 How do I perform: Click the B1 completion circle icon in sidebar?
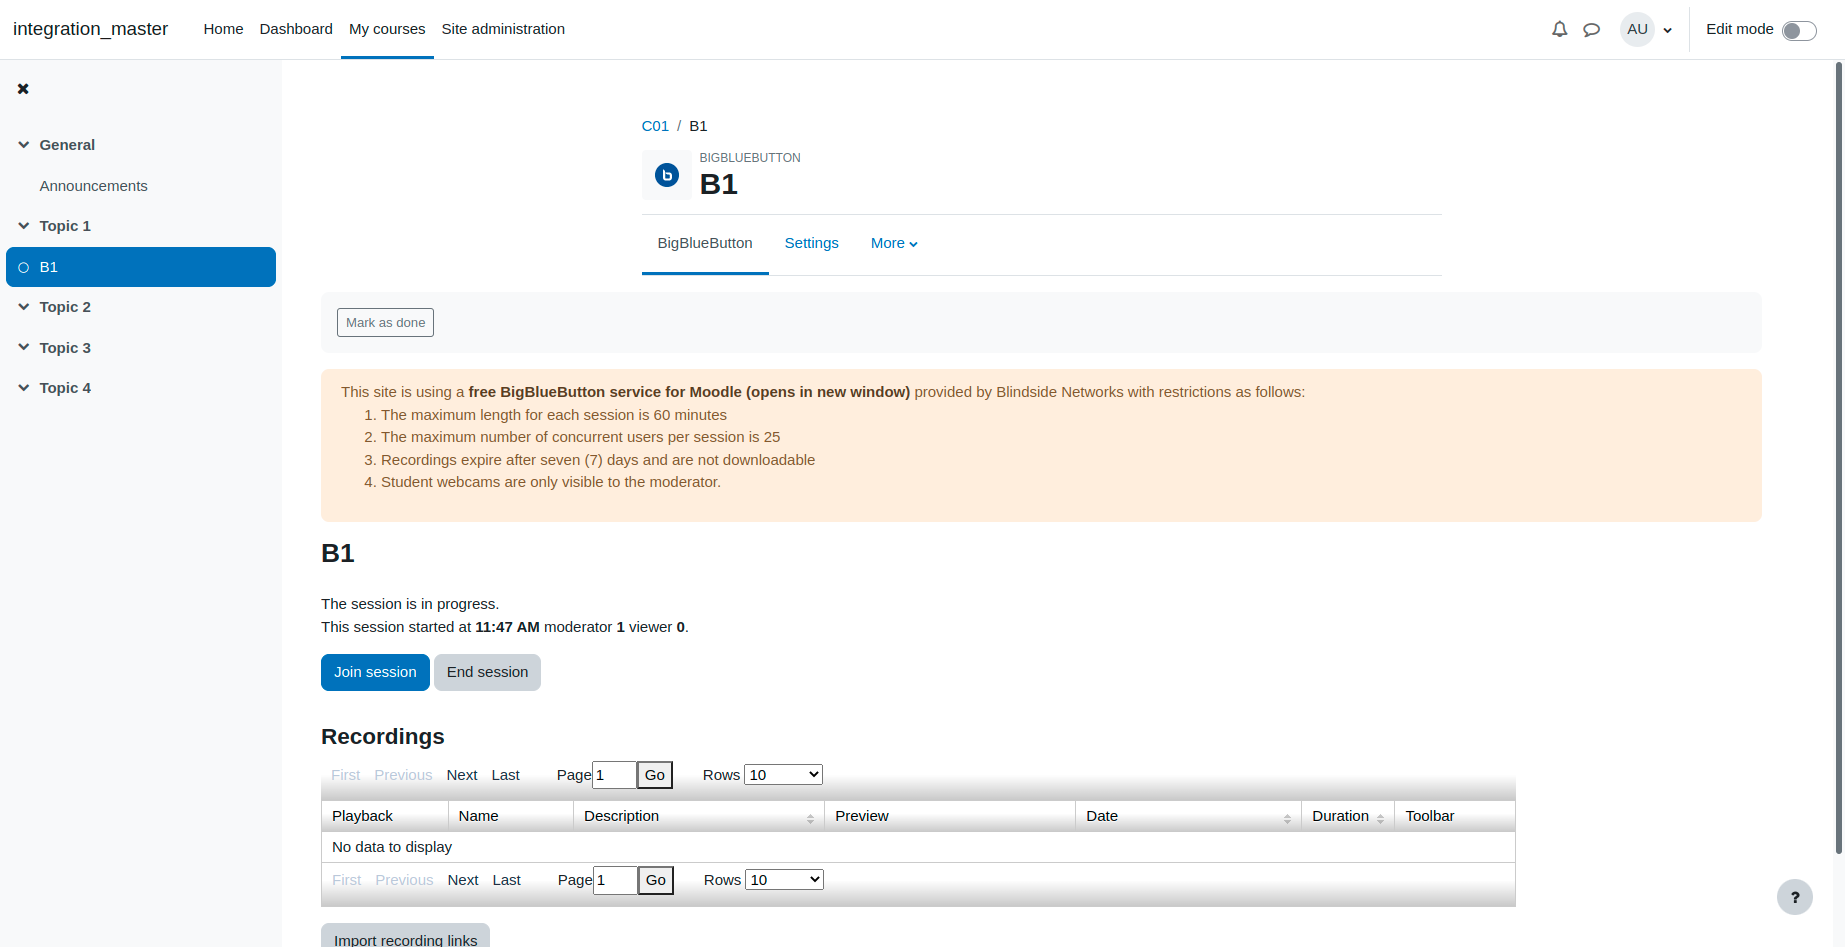pos(24,267)
